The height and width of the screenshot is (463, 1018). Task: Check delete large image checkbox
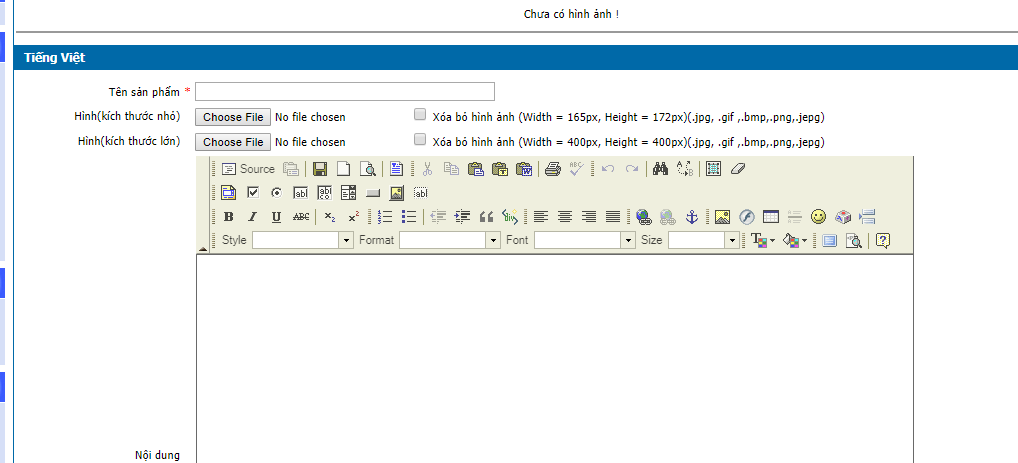tap(420, 139)
